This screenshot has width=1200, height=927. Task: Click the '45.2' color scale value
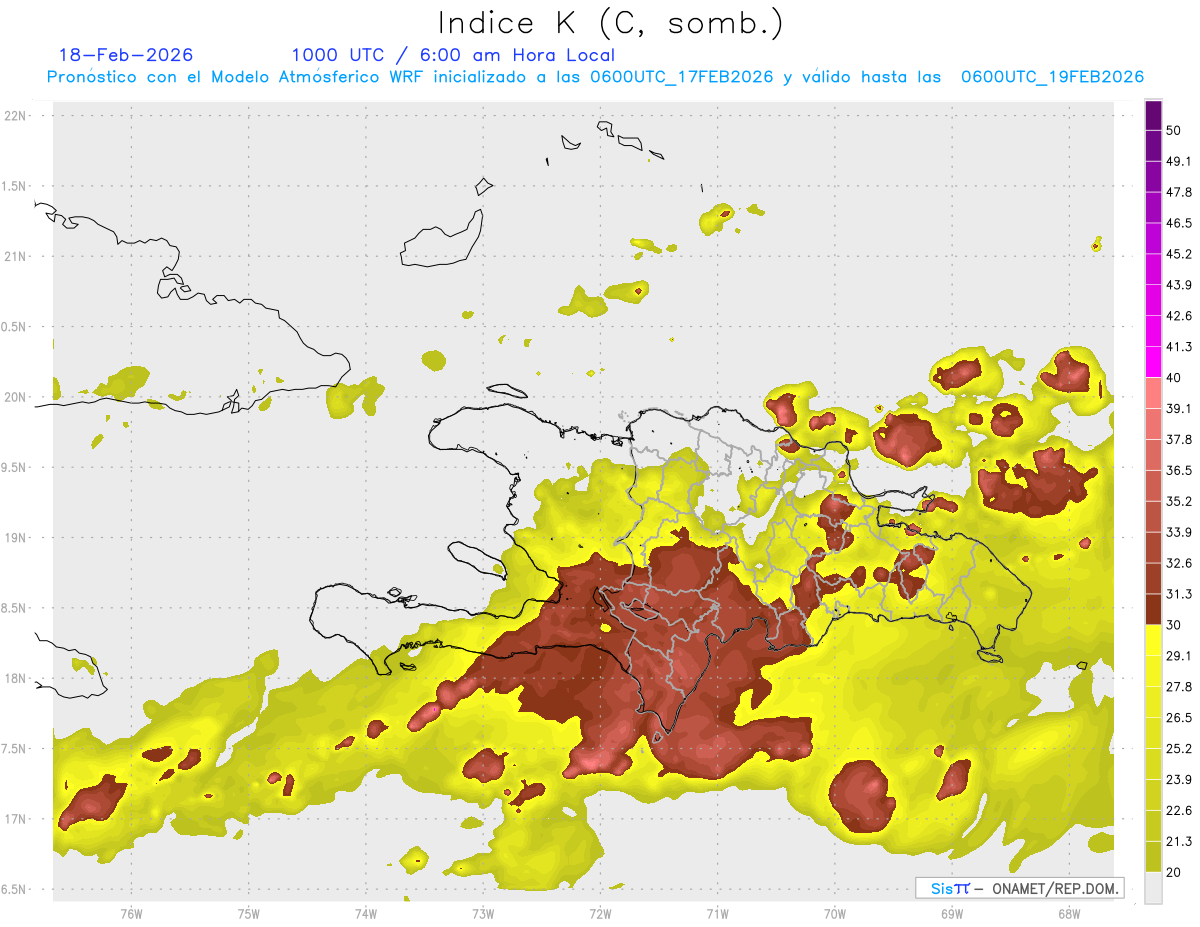[1179, 254]
